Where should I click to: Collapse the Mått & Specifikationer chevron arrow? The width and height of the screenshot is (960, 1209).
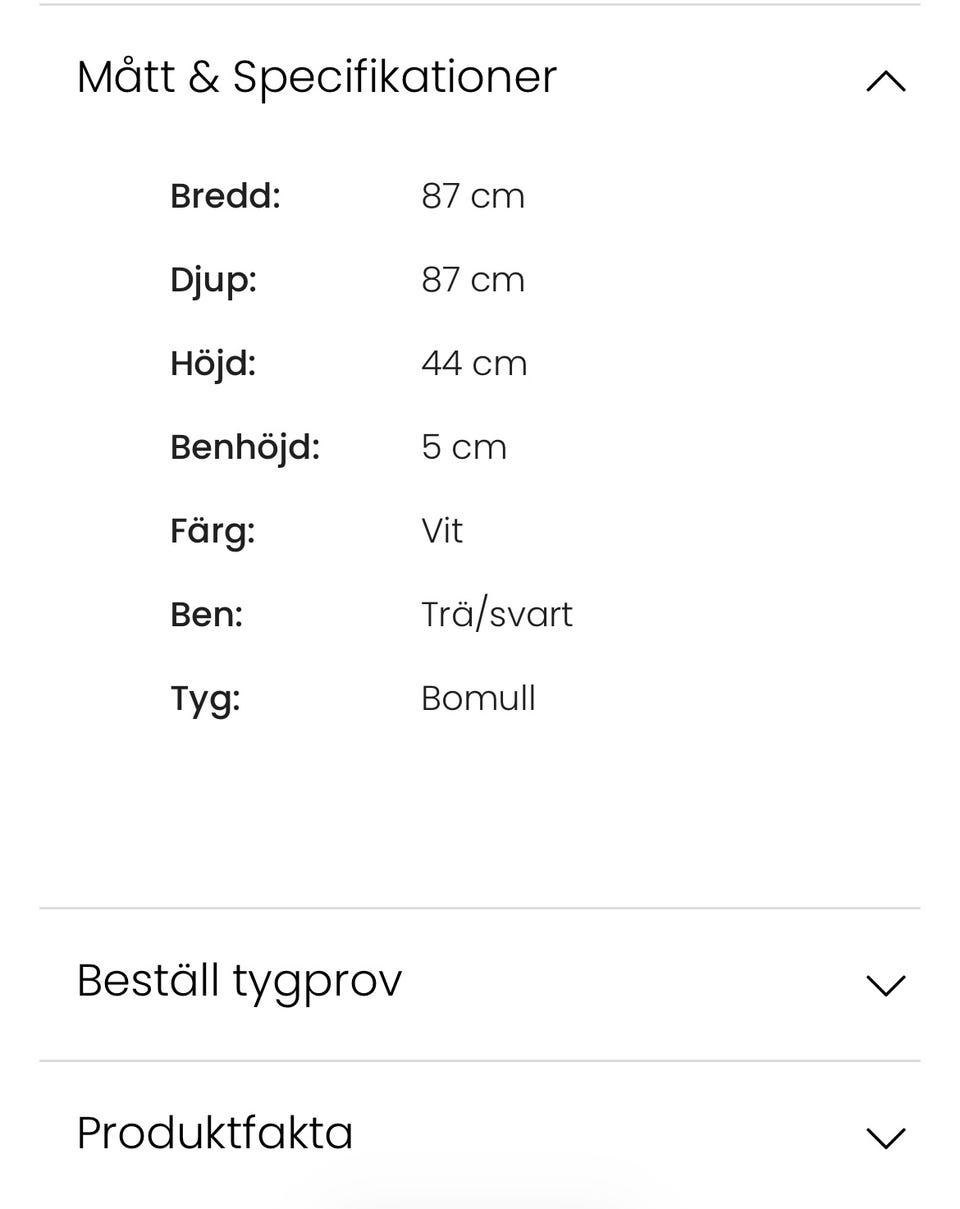(885, 81)
